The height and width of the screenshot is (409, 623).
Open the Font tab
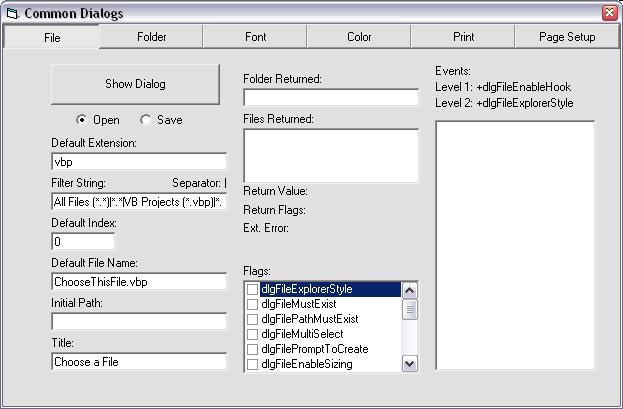click(x=255, y=37)
